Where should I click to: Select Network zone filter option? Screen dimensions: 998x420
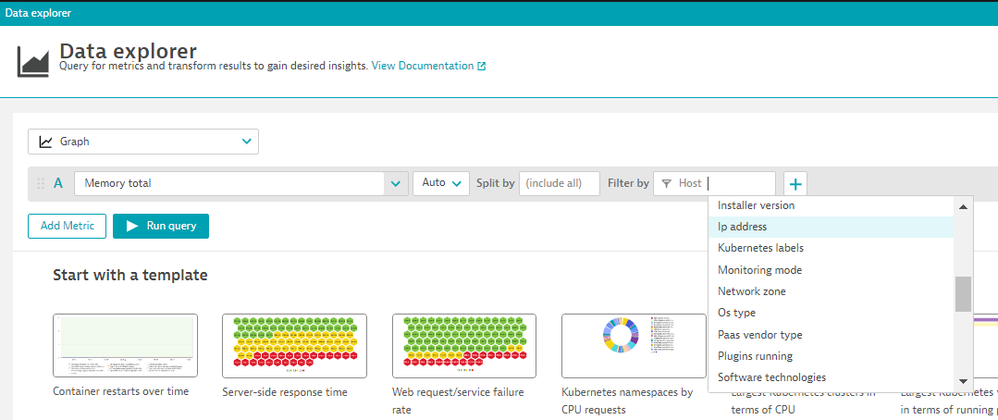coord(751,292)
